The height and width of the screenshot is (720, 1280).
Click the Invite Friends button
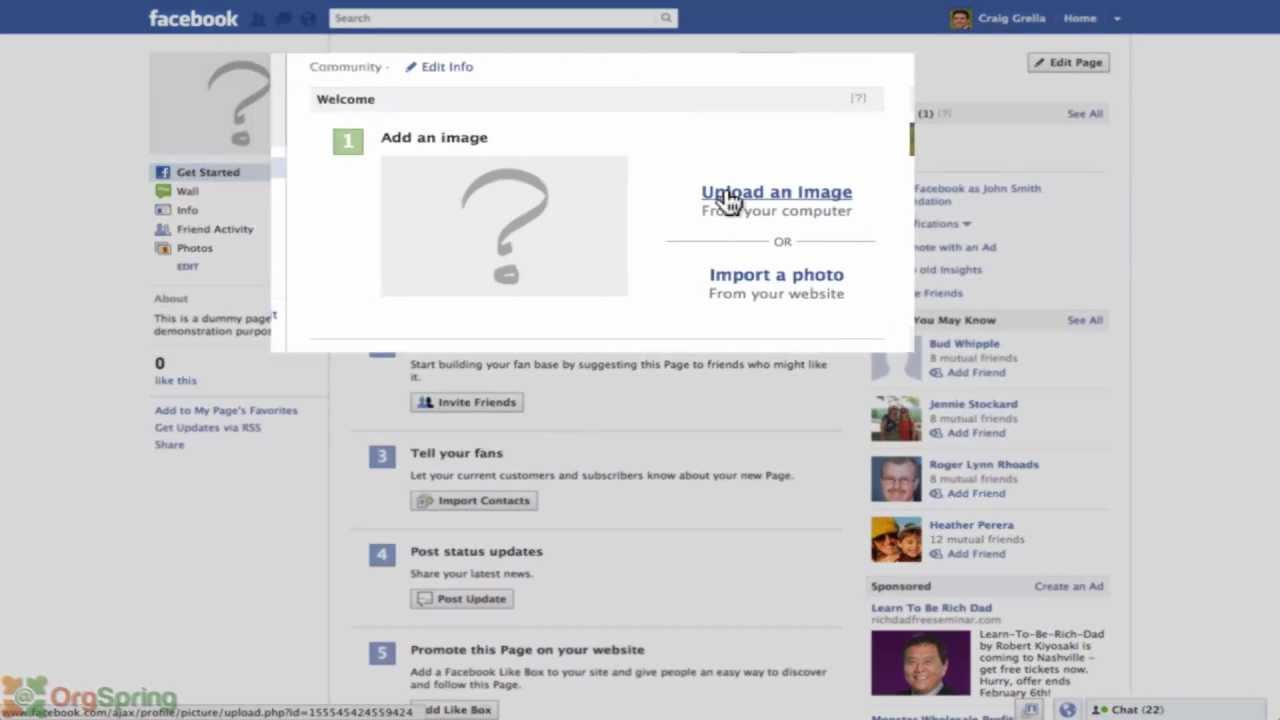[467, 402]
